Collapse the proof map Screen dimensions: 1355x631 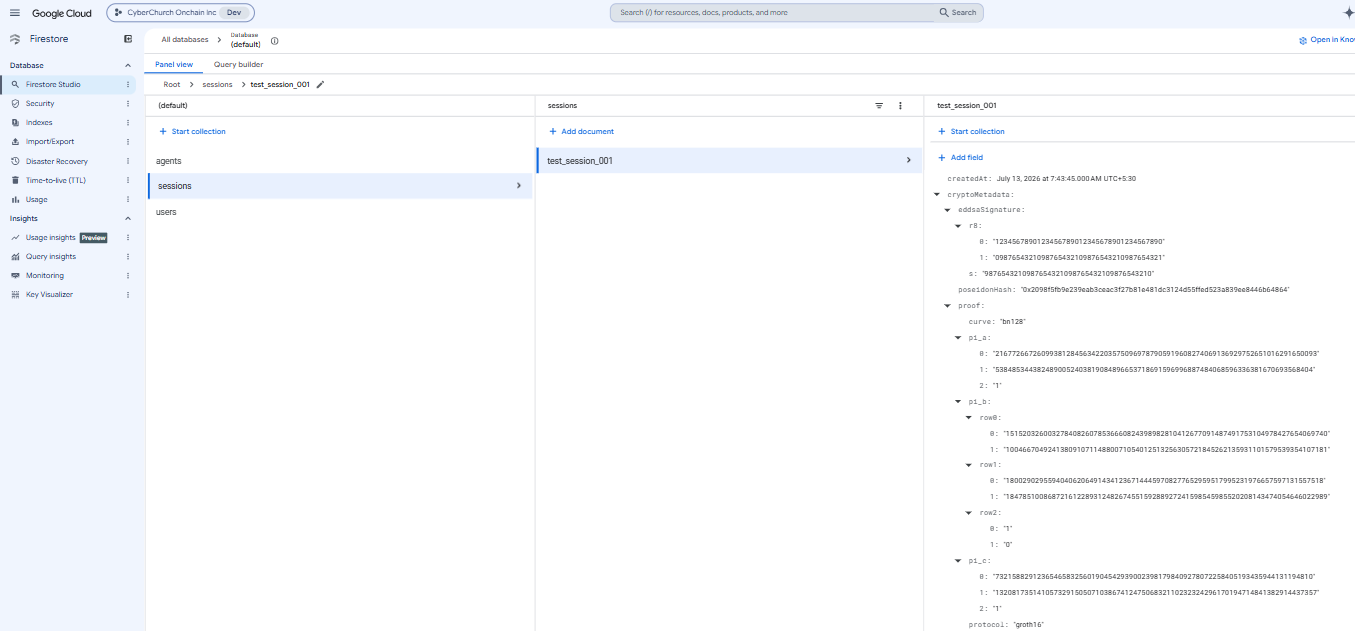[x=948, y=305]
